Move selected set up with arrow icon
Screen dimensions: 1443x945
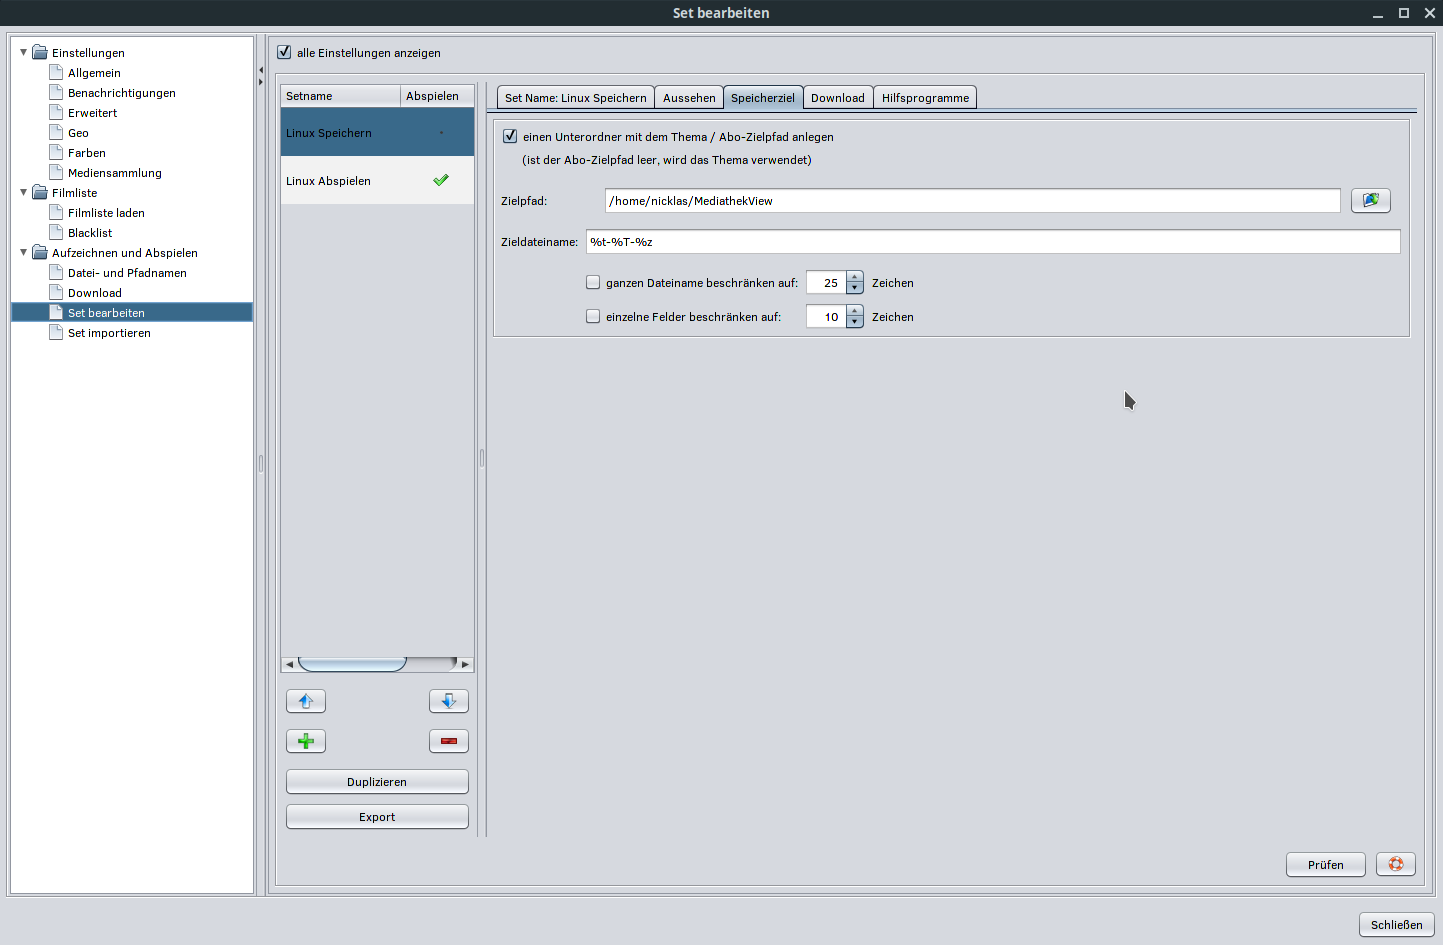(306, 701)
